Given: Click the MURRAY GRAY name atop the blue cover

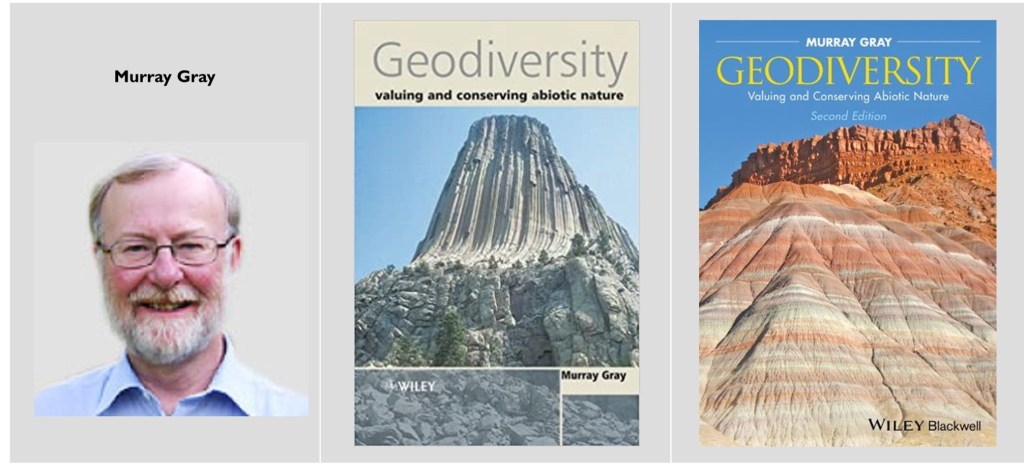Looking at the screenshot, I should tap(848, 42).
